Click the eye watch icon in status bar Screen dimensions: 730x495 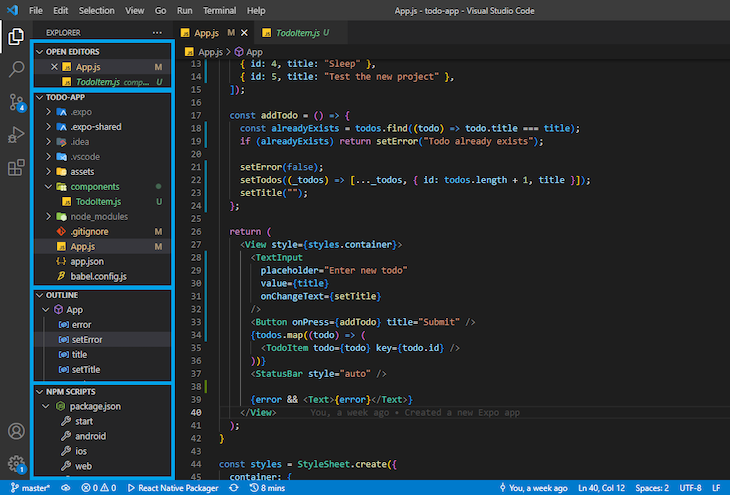66,488
